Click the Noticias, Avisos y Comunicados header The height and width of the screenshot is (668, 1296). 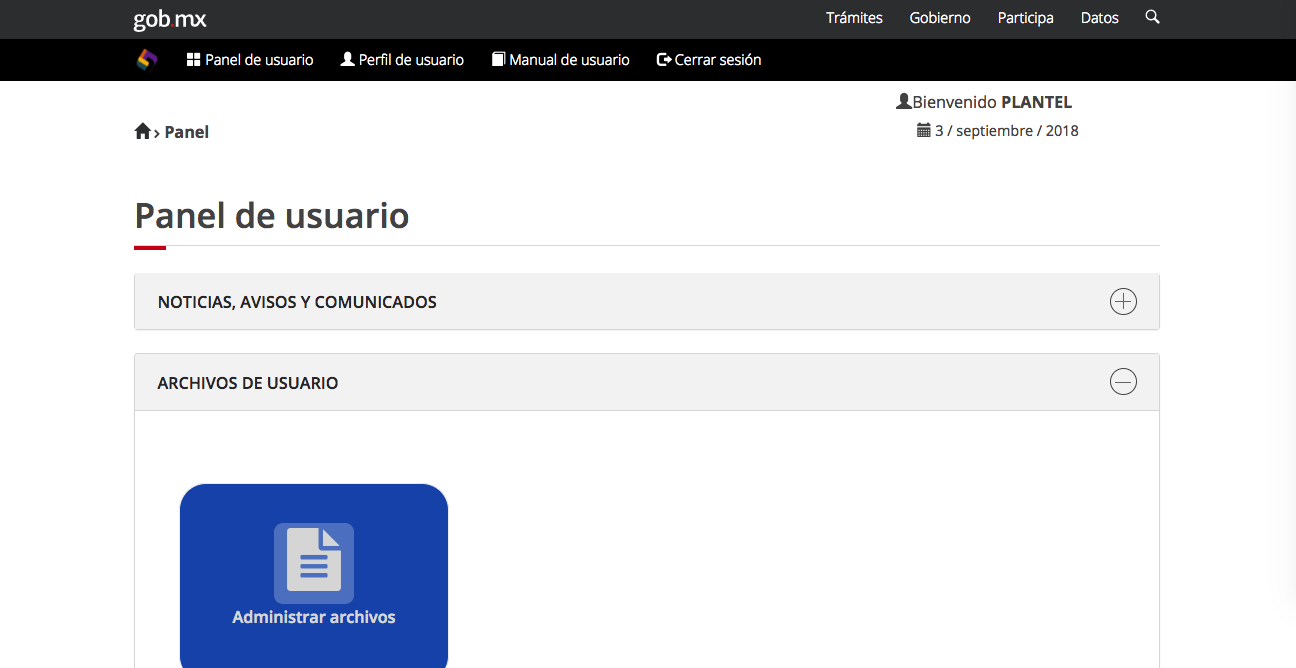tap(297, 302)
